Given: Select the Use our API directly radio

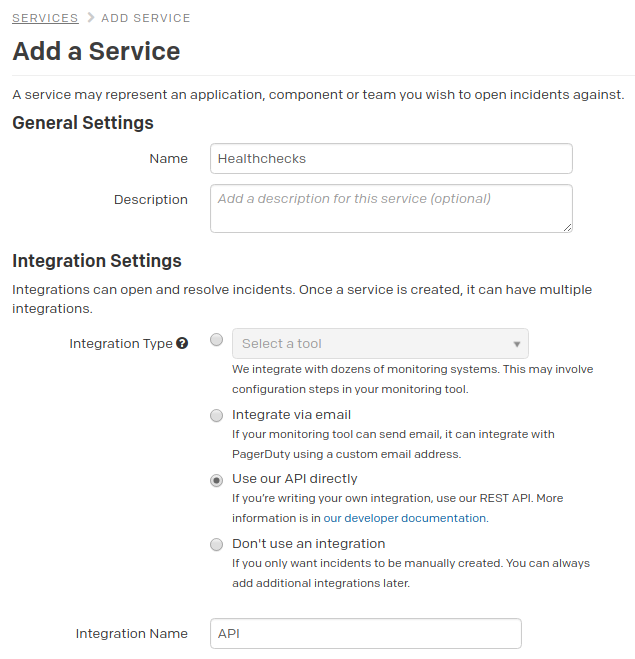Looking at the screenshot, I should (217, 480).
